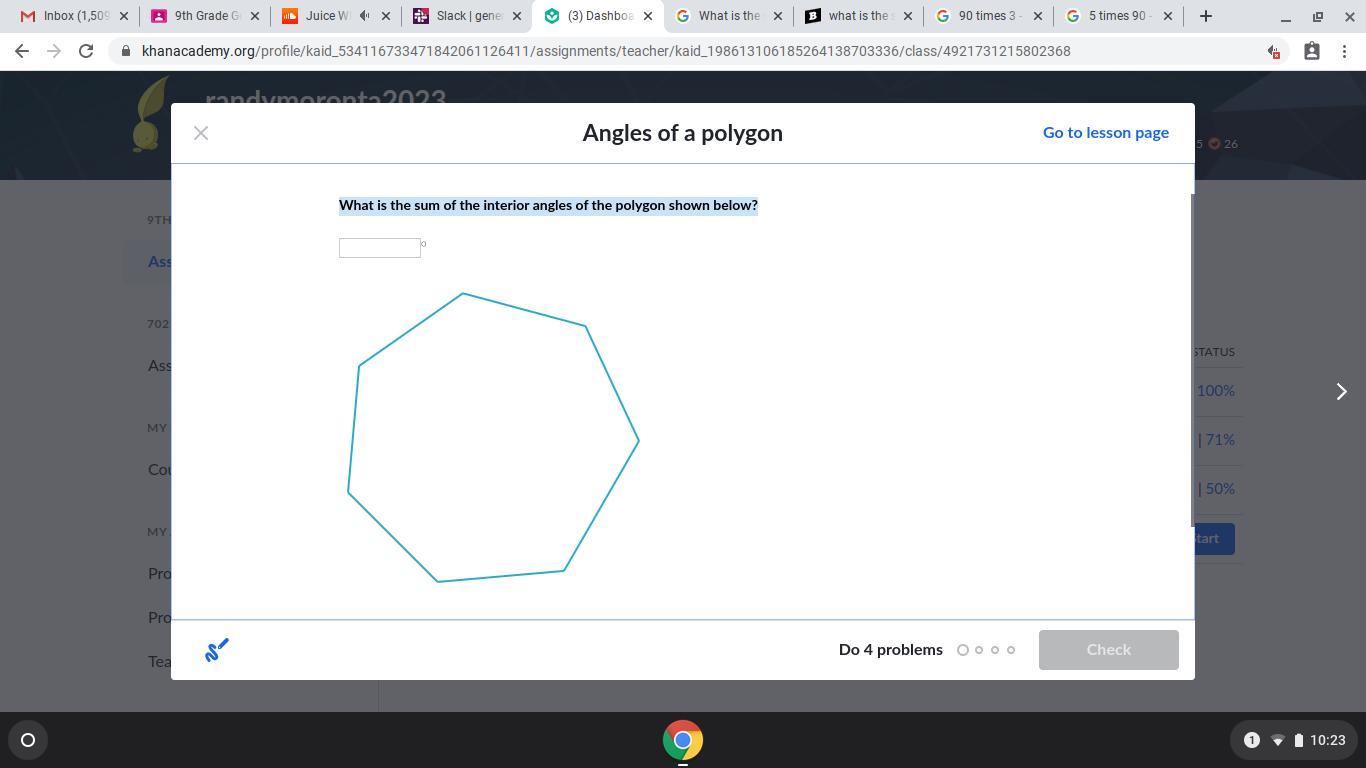Close the 9th Grade tab

point(255,16)
